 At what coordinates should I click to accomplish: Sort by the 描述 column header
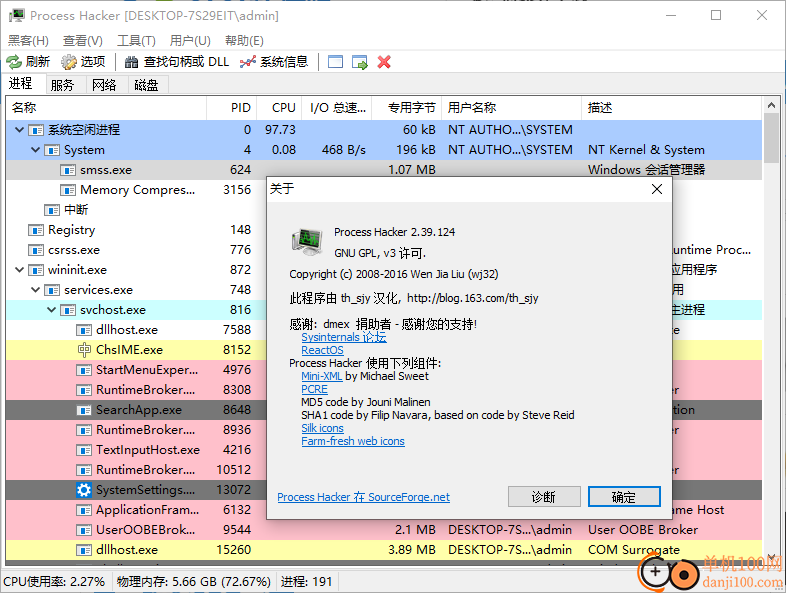[x=672, y=108]
